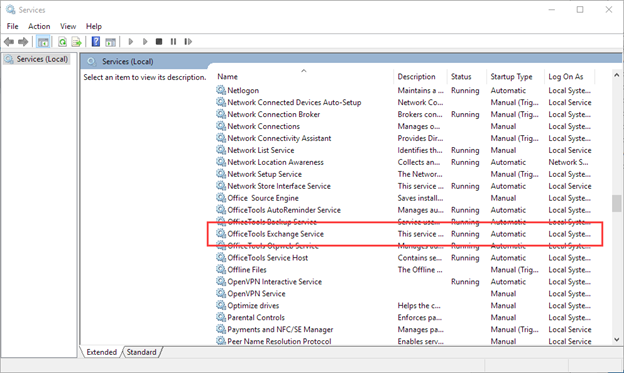
Task: Click 'The Offline ...' description text
Action: pyautogui.click(x=420, y=269)
